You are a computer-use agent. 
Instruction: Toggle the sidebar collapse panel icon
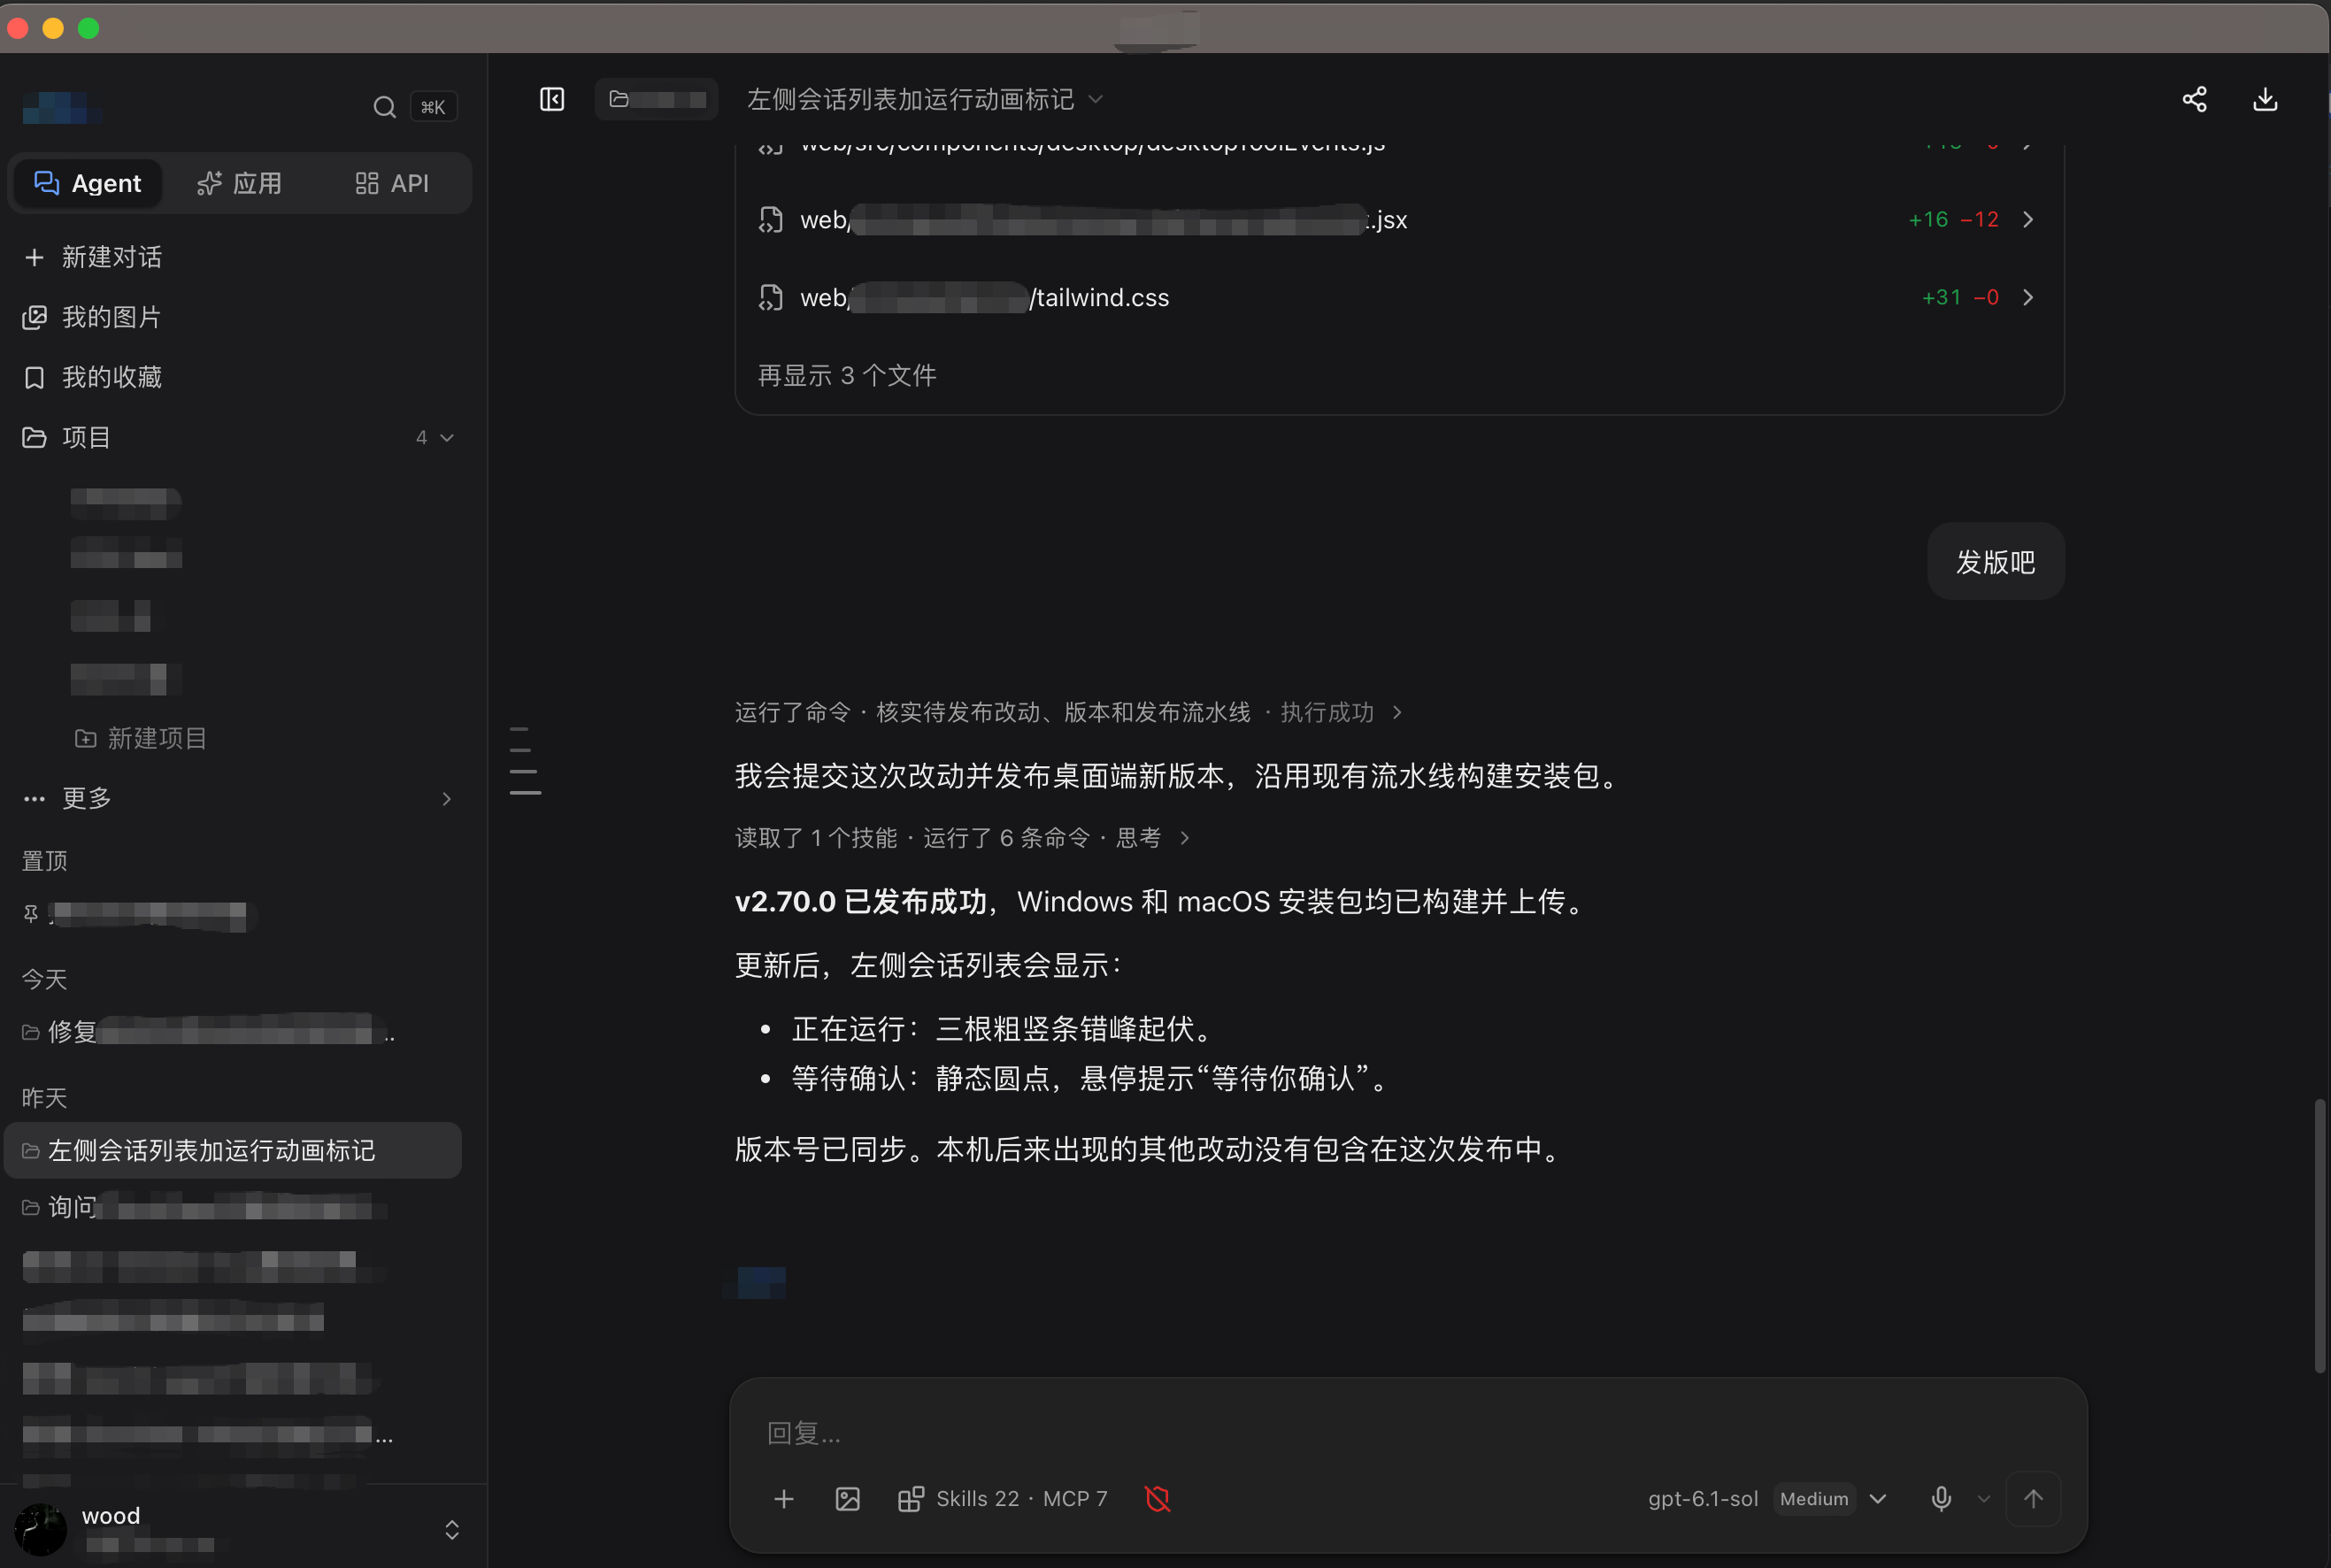(x=552, y=99)
